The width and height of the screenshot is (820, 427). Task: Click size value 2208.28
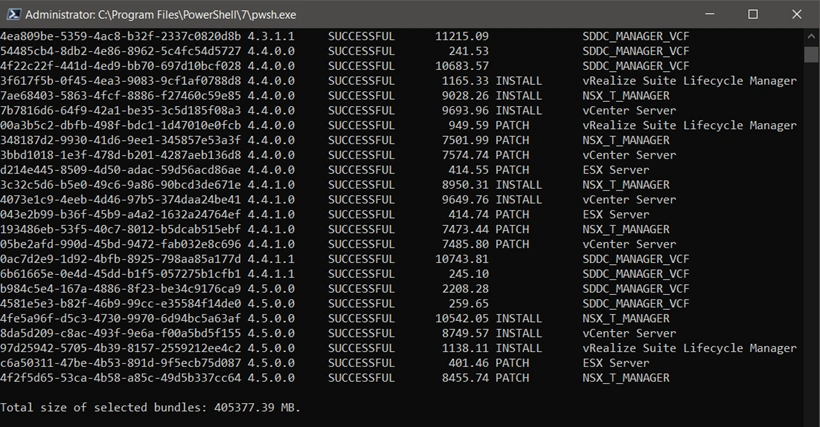tap(465, 288)
